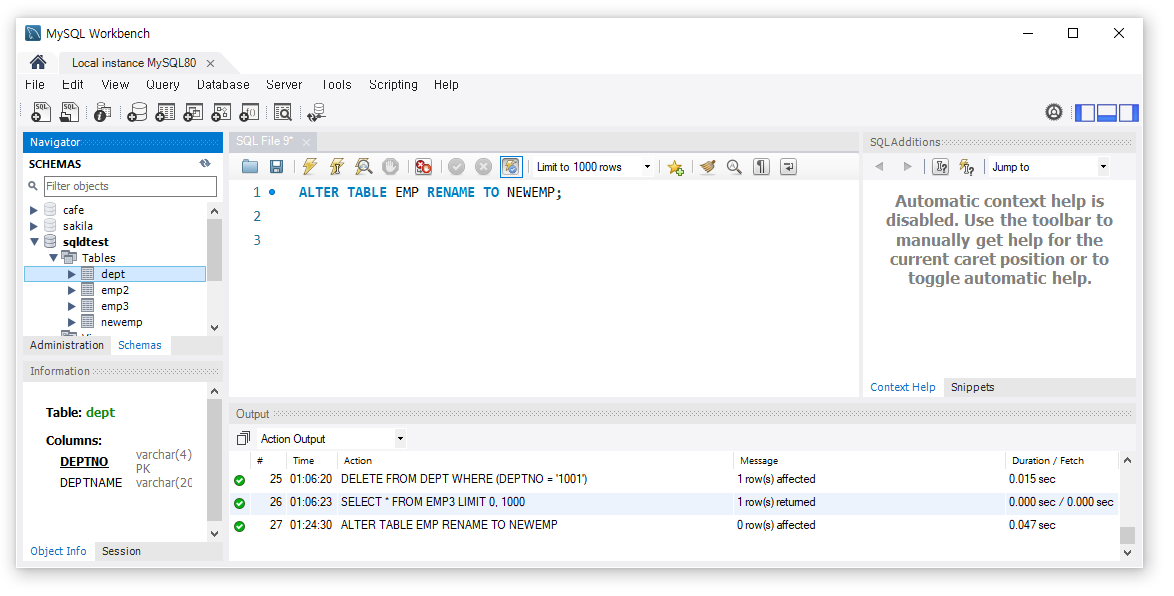Select the SELECT * FROM EMP3 output row
Image resolution: width=1174 pixels, height=596 pixels.
click(x=674, y=502)
